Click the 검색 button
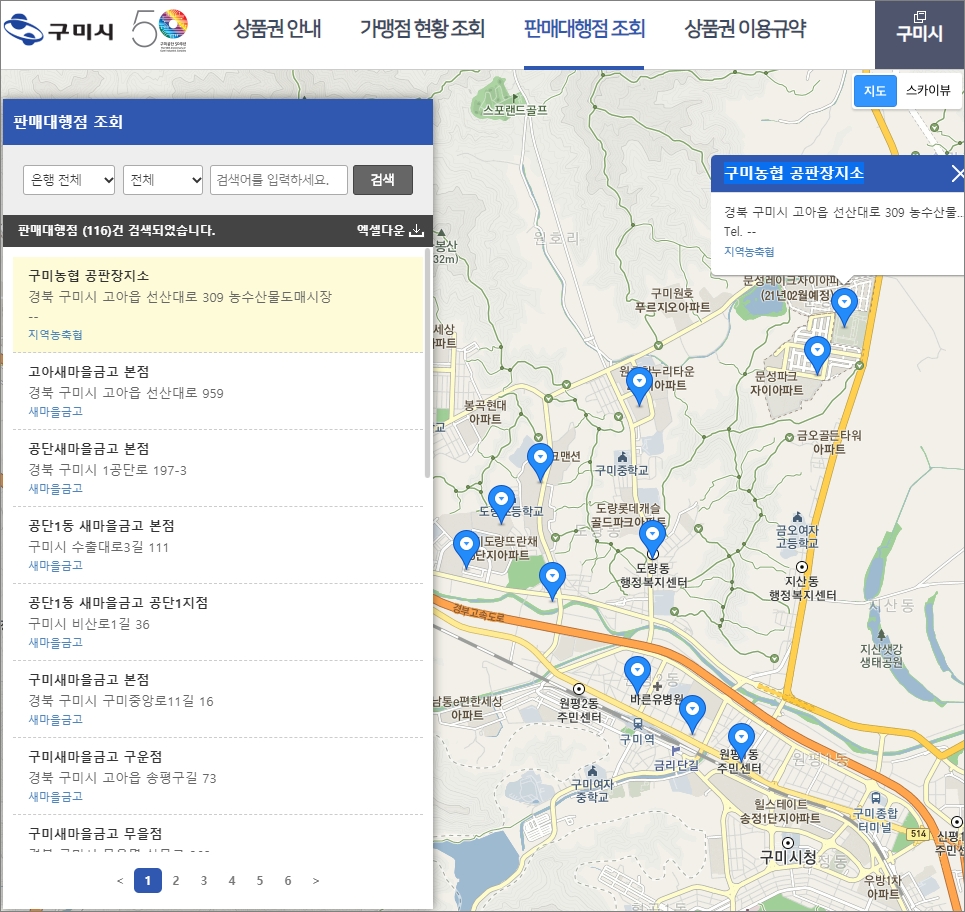Viewport: 965px width, 912px height. click(383, 180)
